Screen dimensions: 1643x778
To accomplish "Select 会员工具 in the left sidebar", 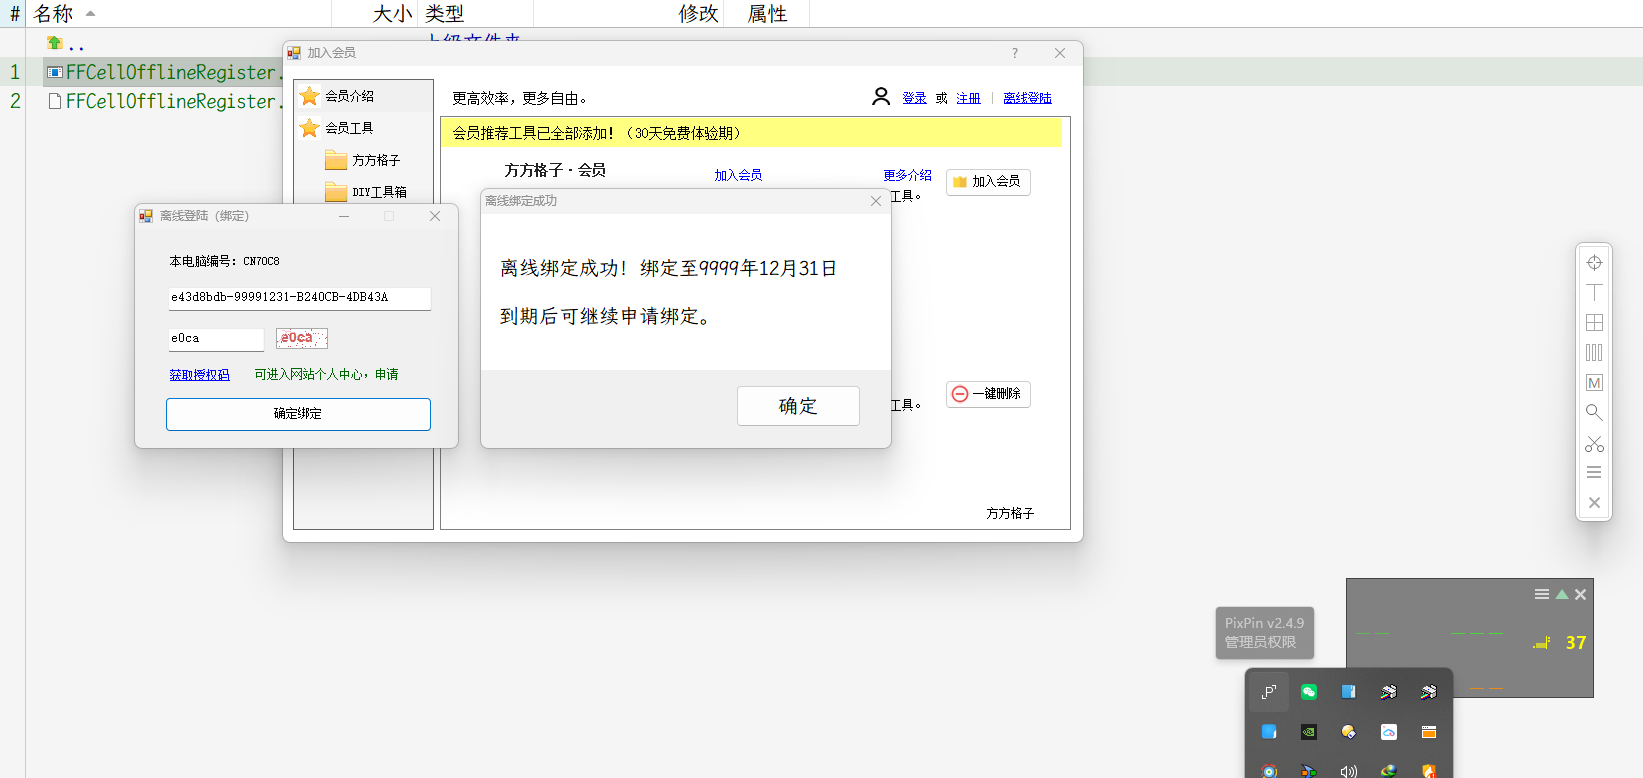I will (349, 128).
